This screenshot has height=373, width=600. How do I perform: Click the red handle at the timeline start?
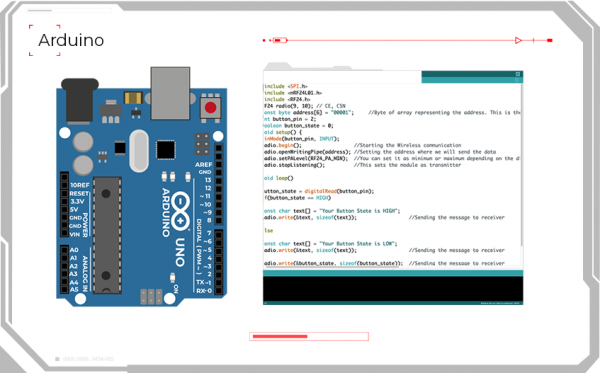tap(280, 40)
